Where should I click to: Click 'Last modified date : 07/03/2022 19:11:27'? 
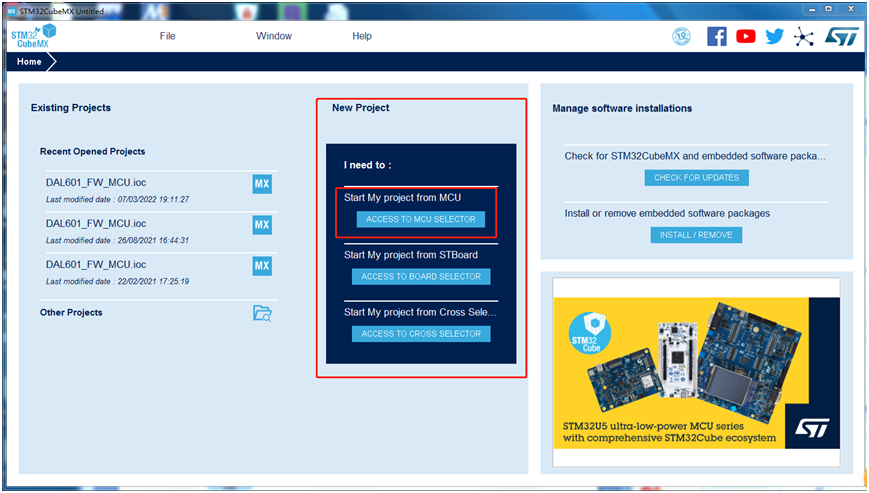pos(117,199)
